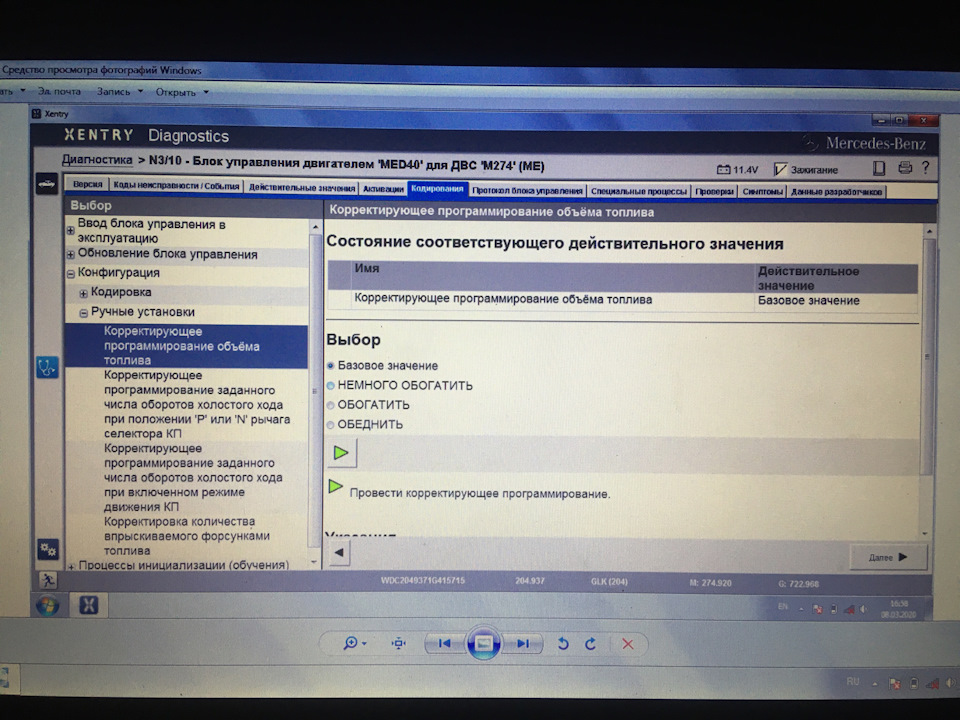The image size is (960, 720).
Task: Select idle speed при включенном режиме движения item
Action: 186,478
